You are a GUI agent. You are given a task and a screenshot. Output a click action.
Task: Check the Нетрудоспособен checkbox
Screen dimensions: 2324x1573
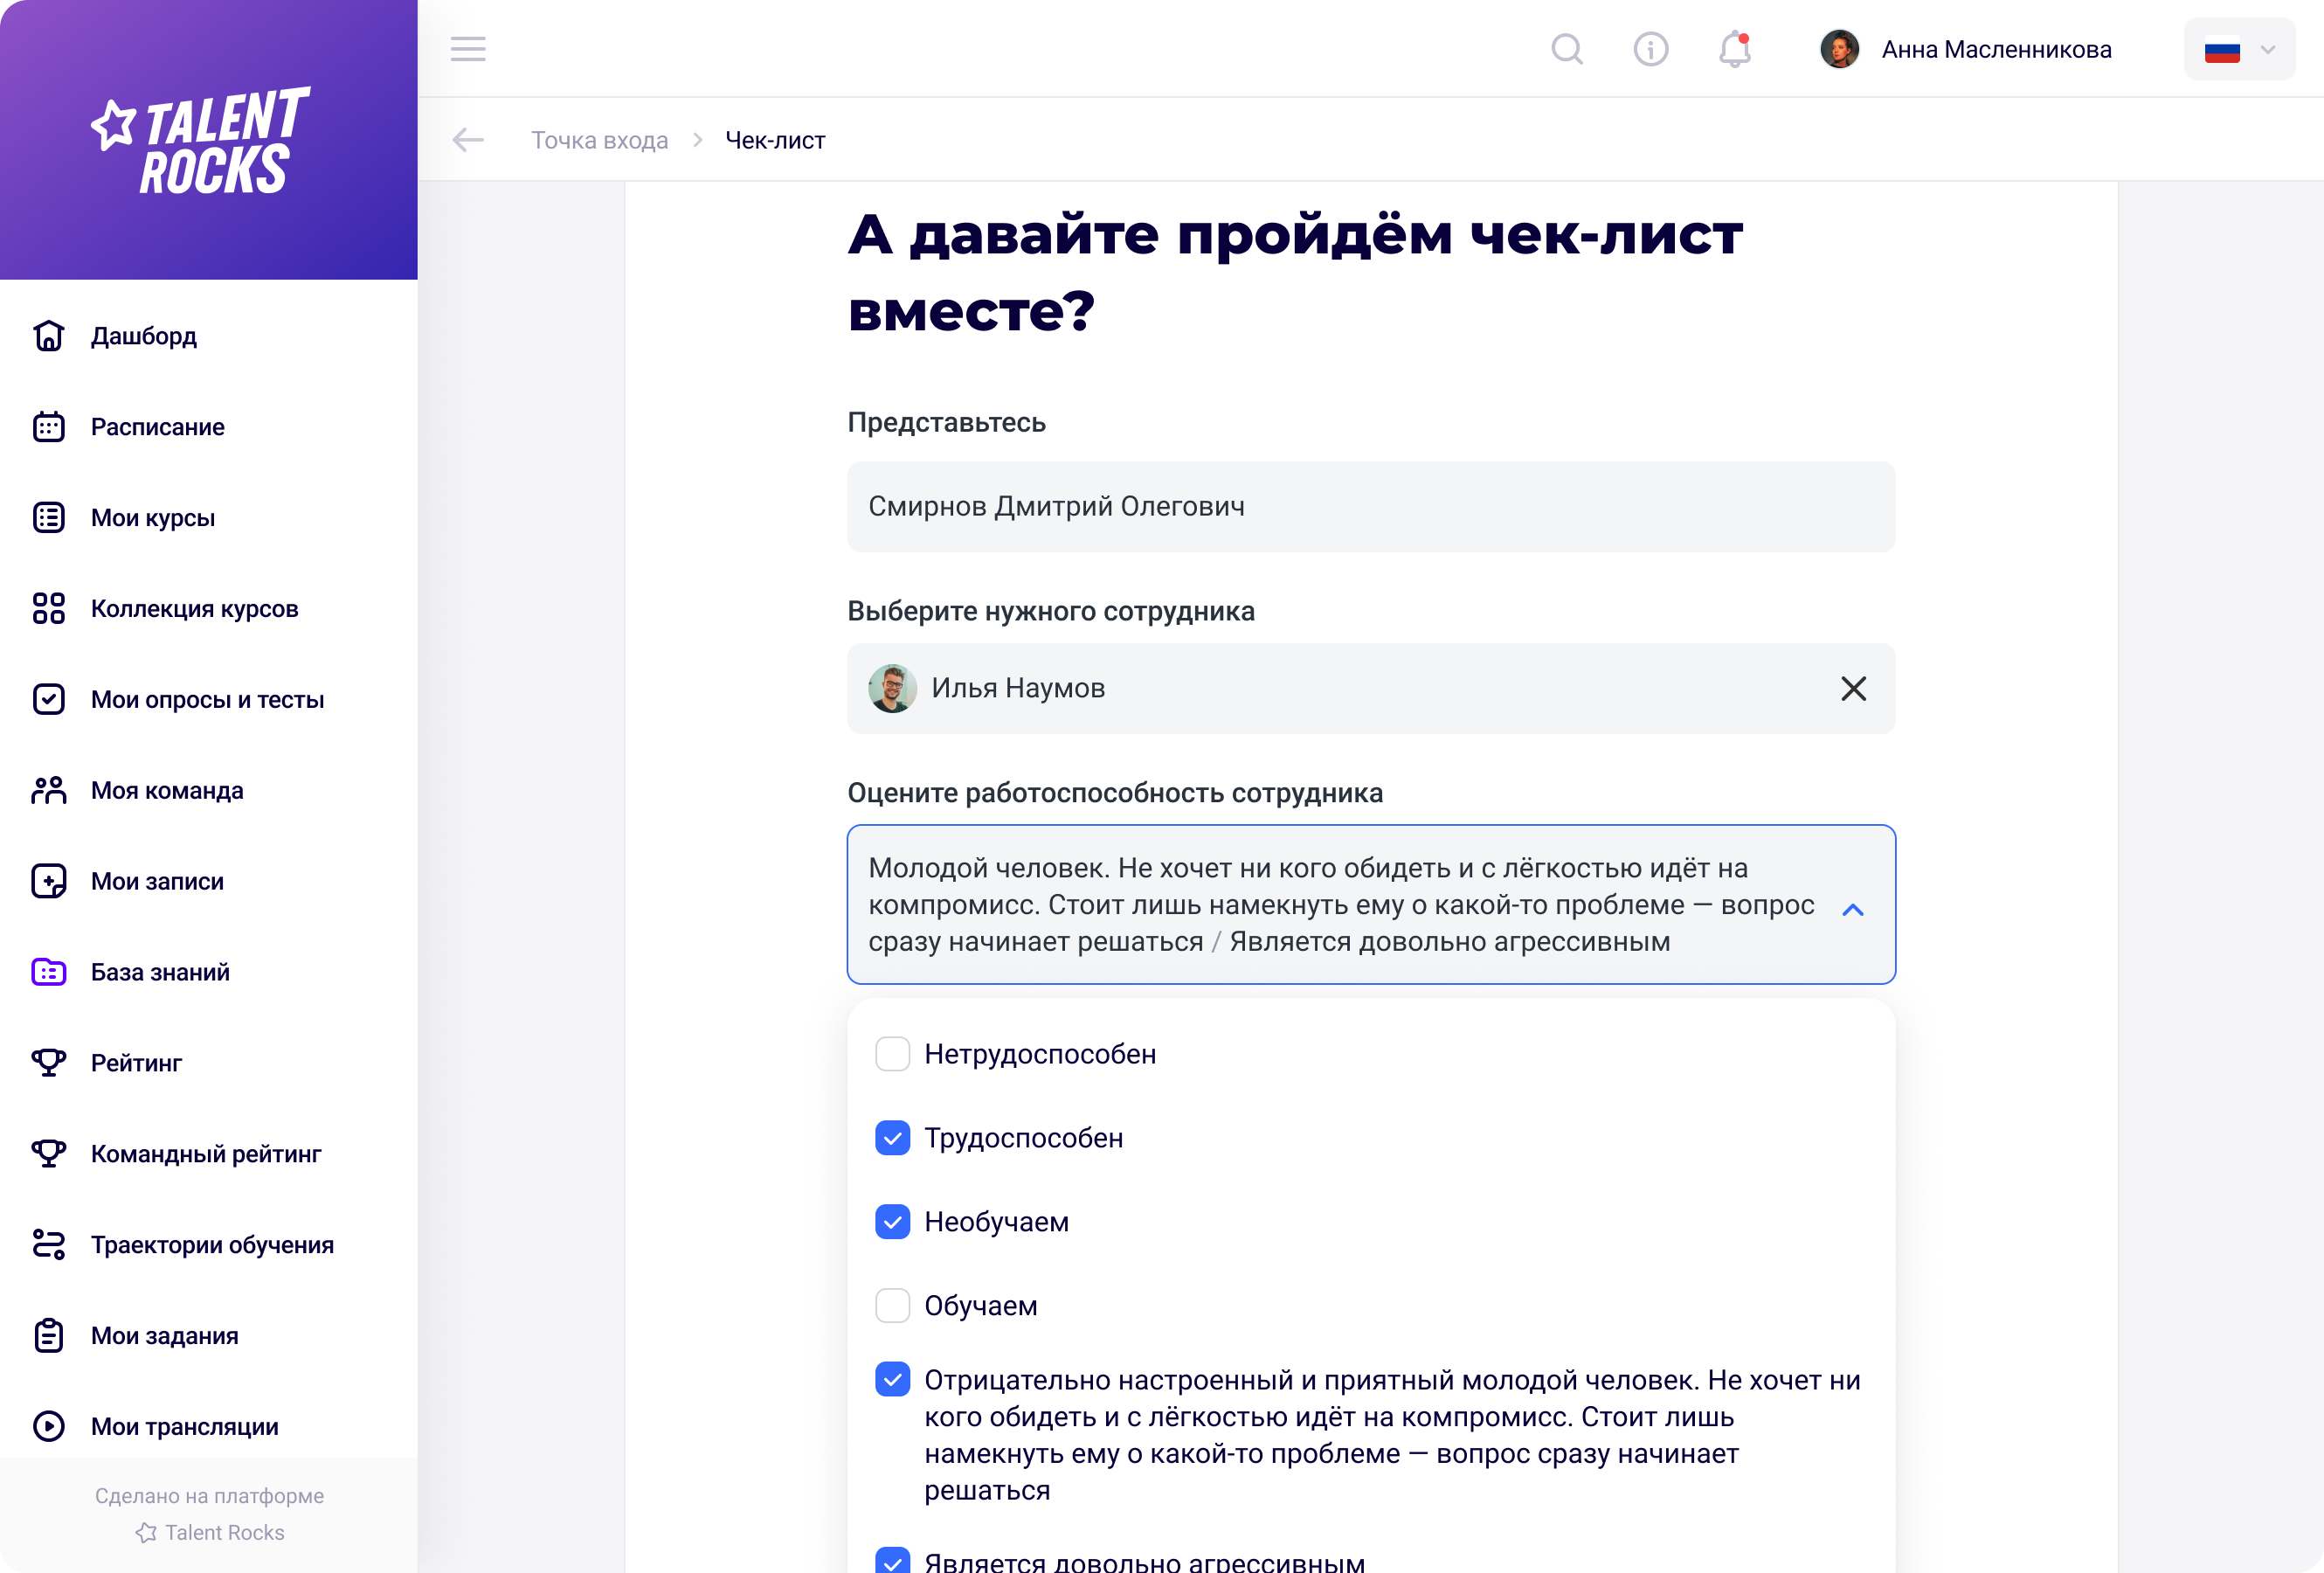(x=892, y=1054)
